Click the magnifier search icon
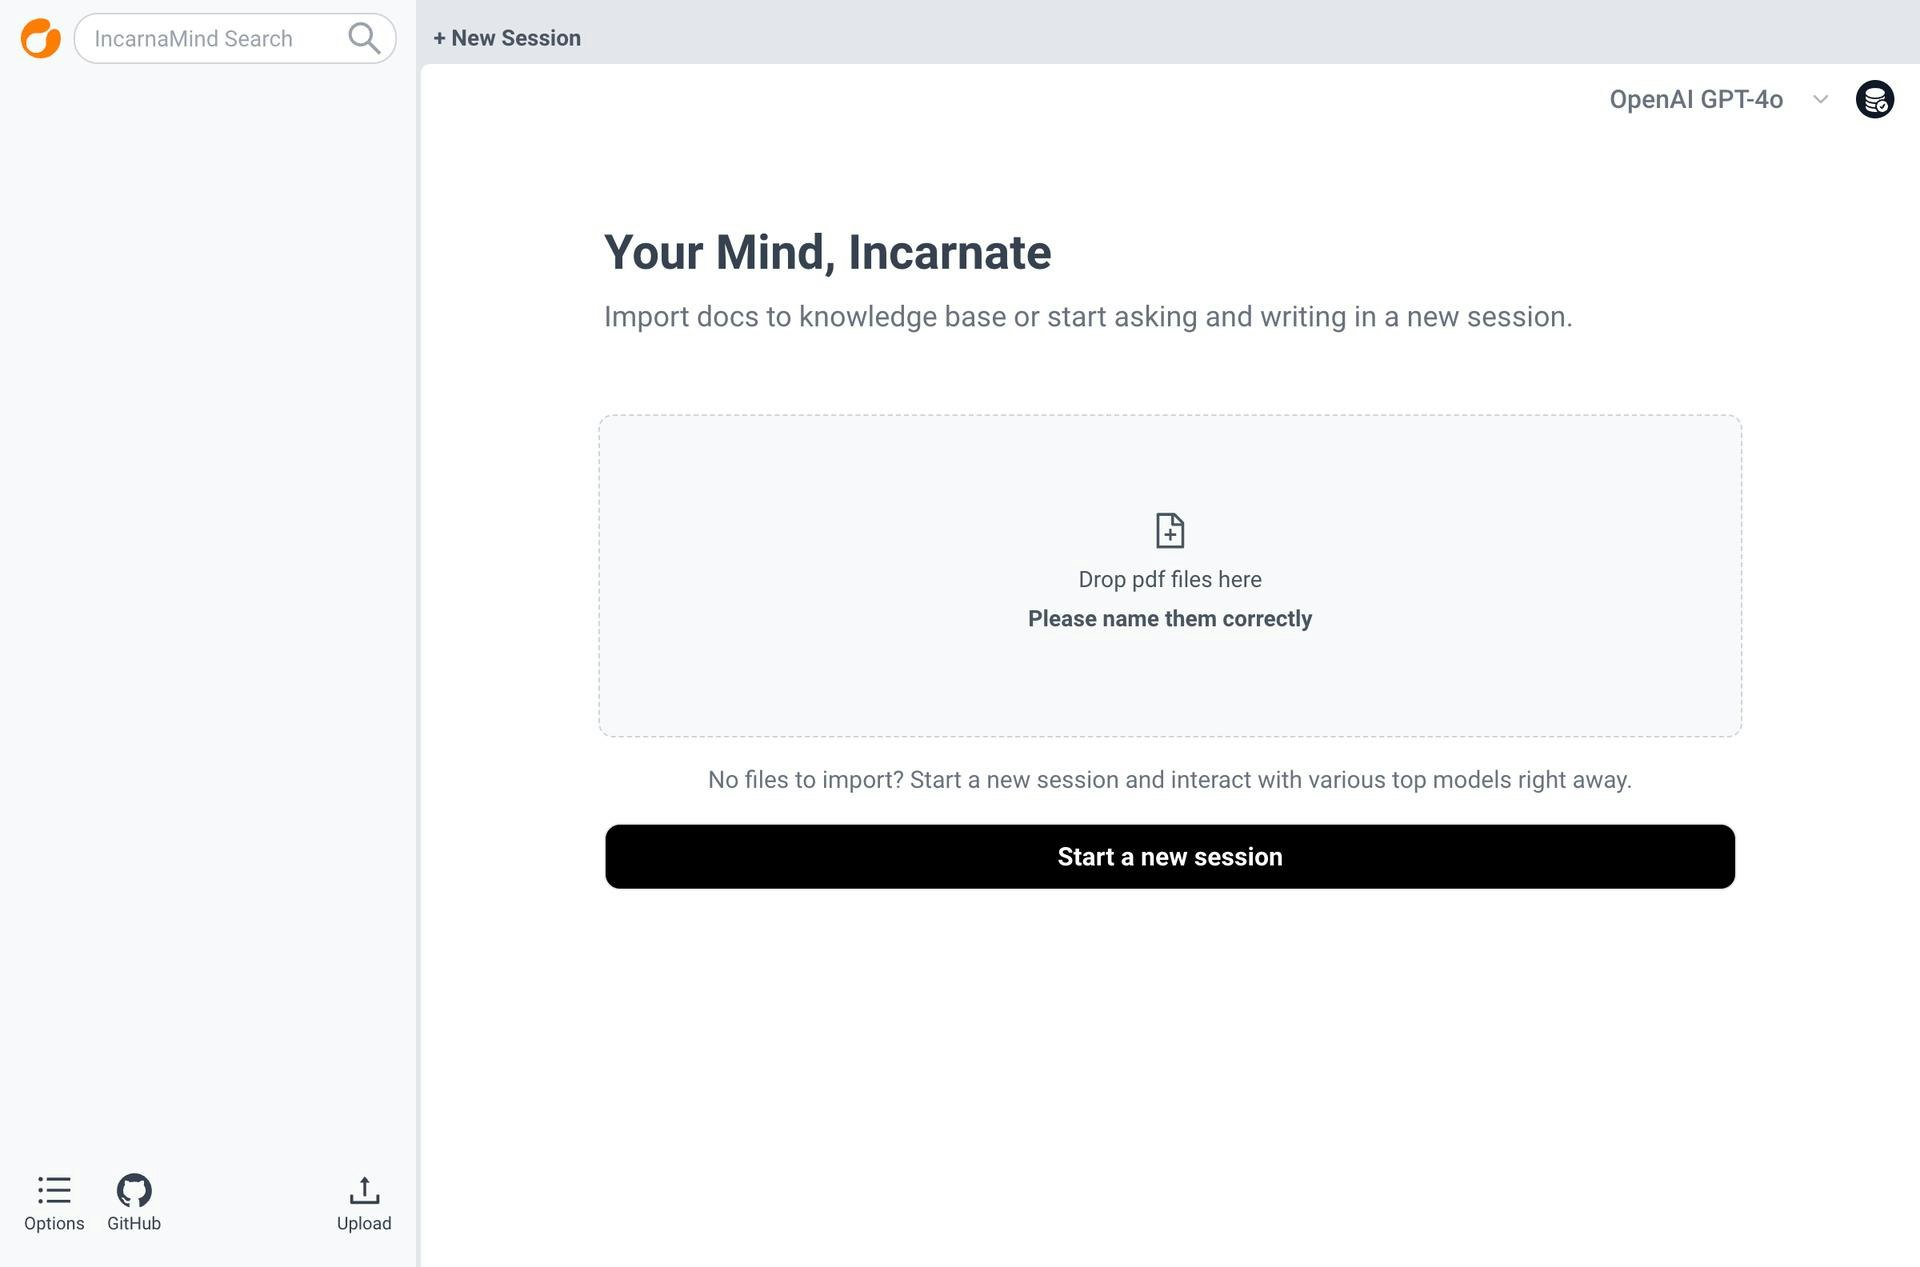This screenshot has width=1920, height=1267. click(x=364, y=38)
